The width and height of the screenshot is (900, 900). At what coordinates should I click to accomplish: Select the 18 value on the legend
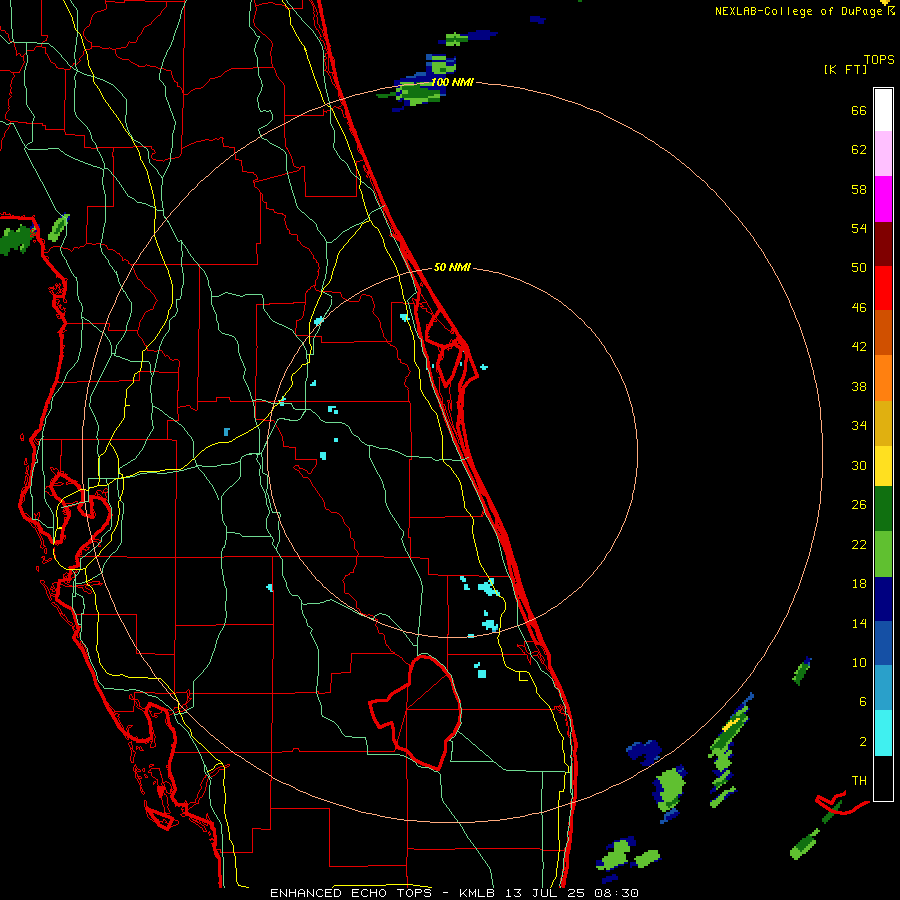(859, 584)
